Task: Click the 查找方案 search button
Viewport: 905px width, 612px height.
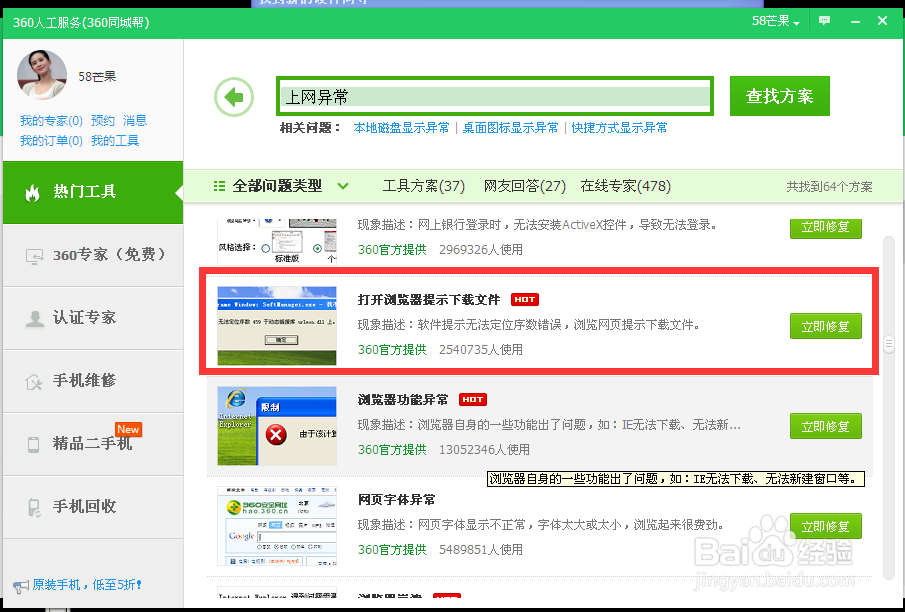Action: tap(780, 96)
